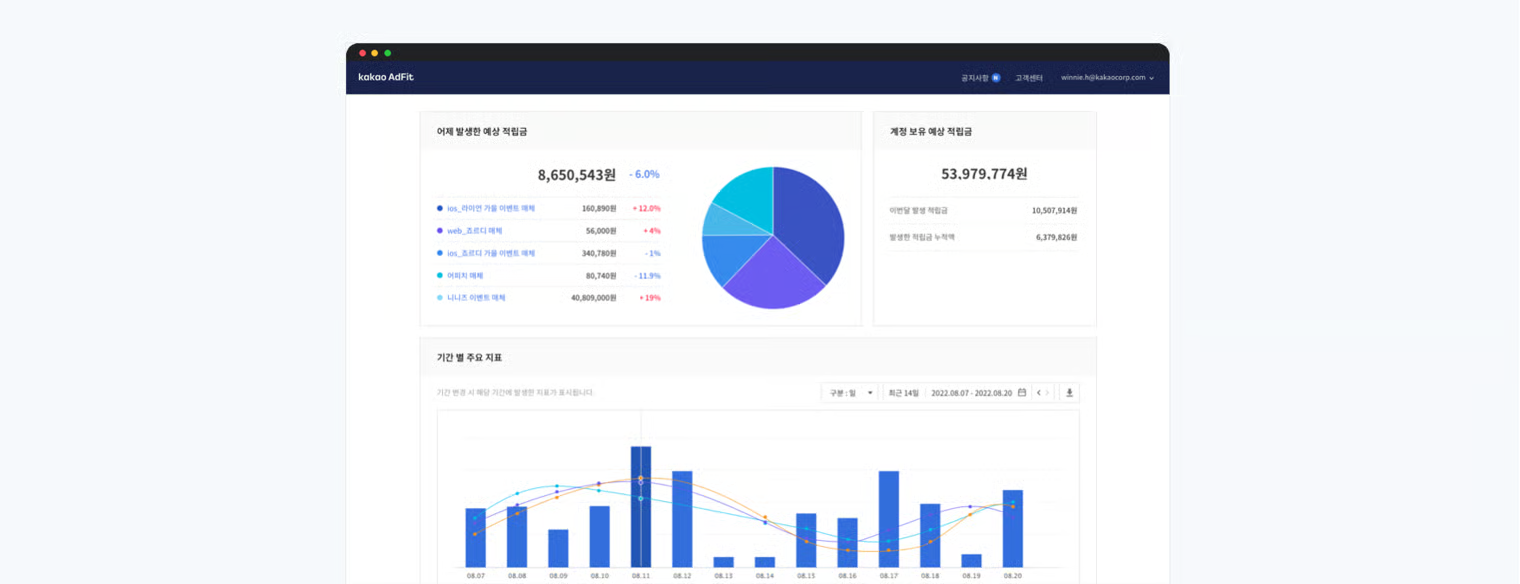Click the blue N badge beside 공지사항
Viewport: 1520px width, 584px height.
tap(996, 78)
